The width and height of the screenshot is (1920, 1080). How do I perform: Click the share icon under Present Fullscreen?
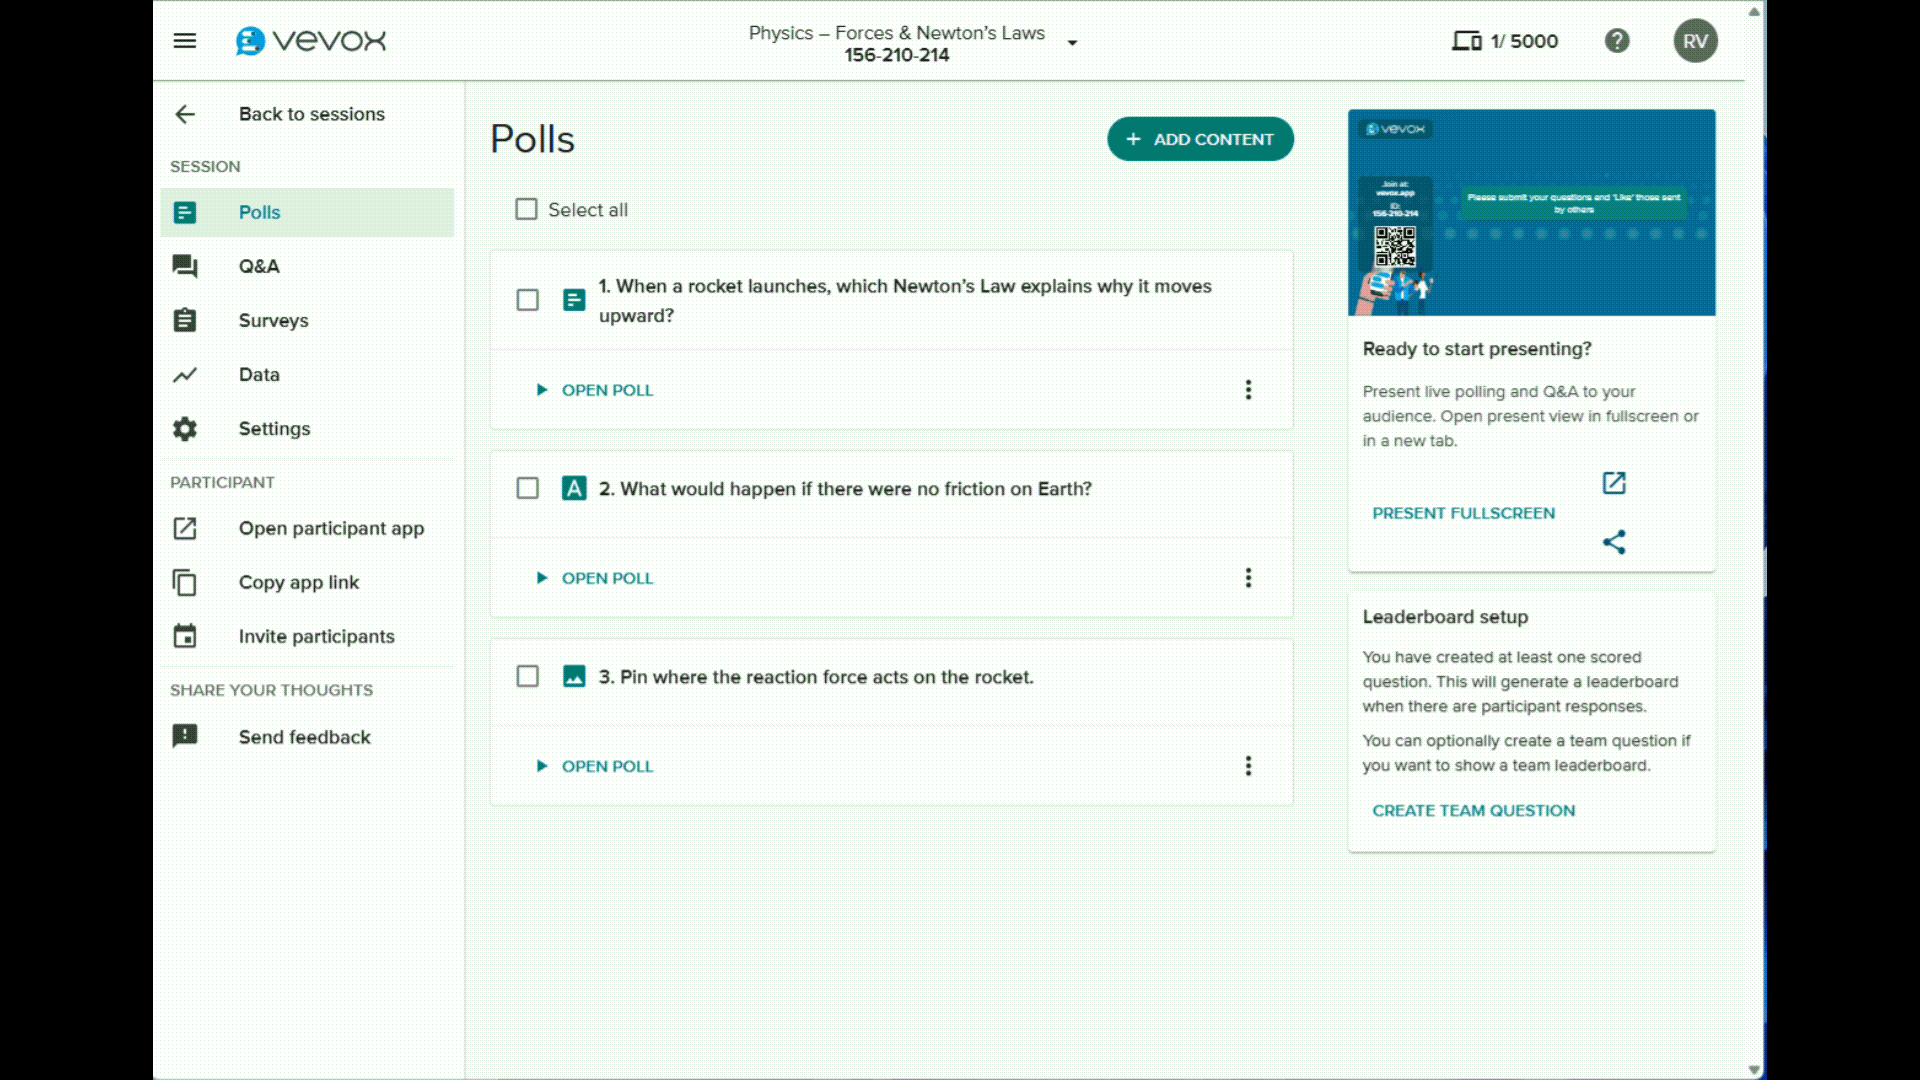[1614, 542]
